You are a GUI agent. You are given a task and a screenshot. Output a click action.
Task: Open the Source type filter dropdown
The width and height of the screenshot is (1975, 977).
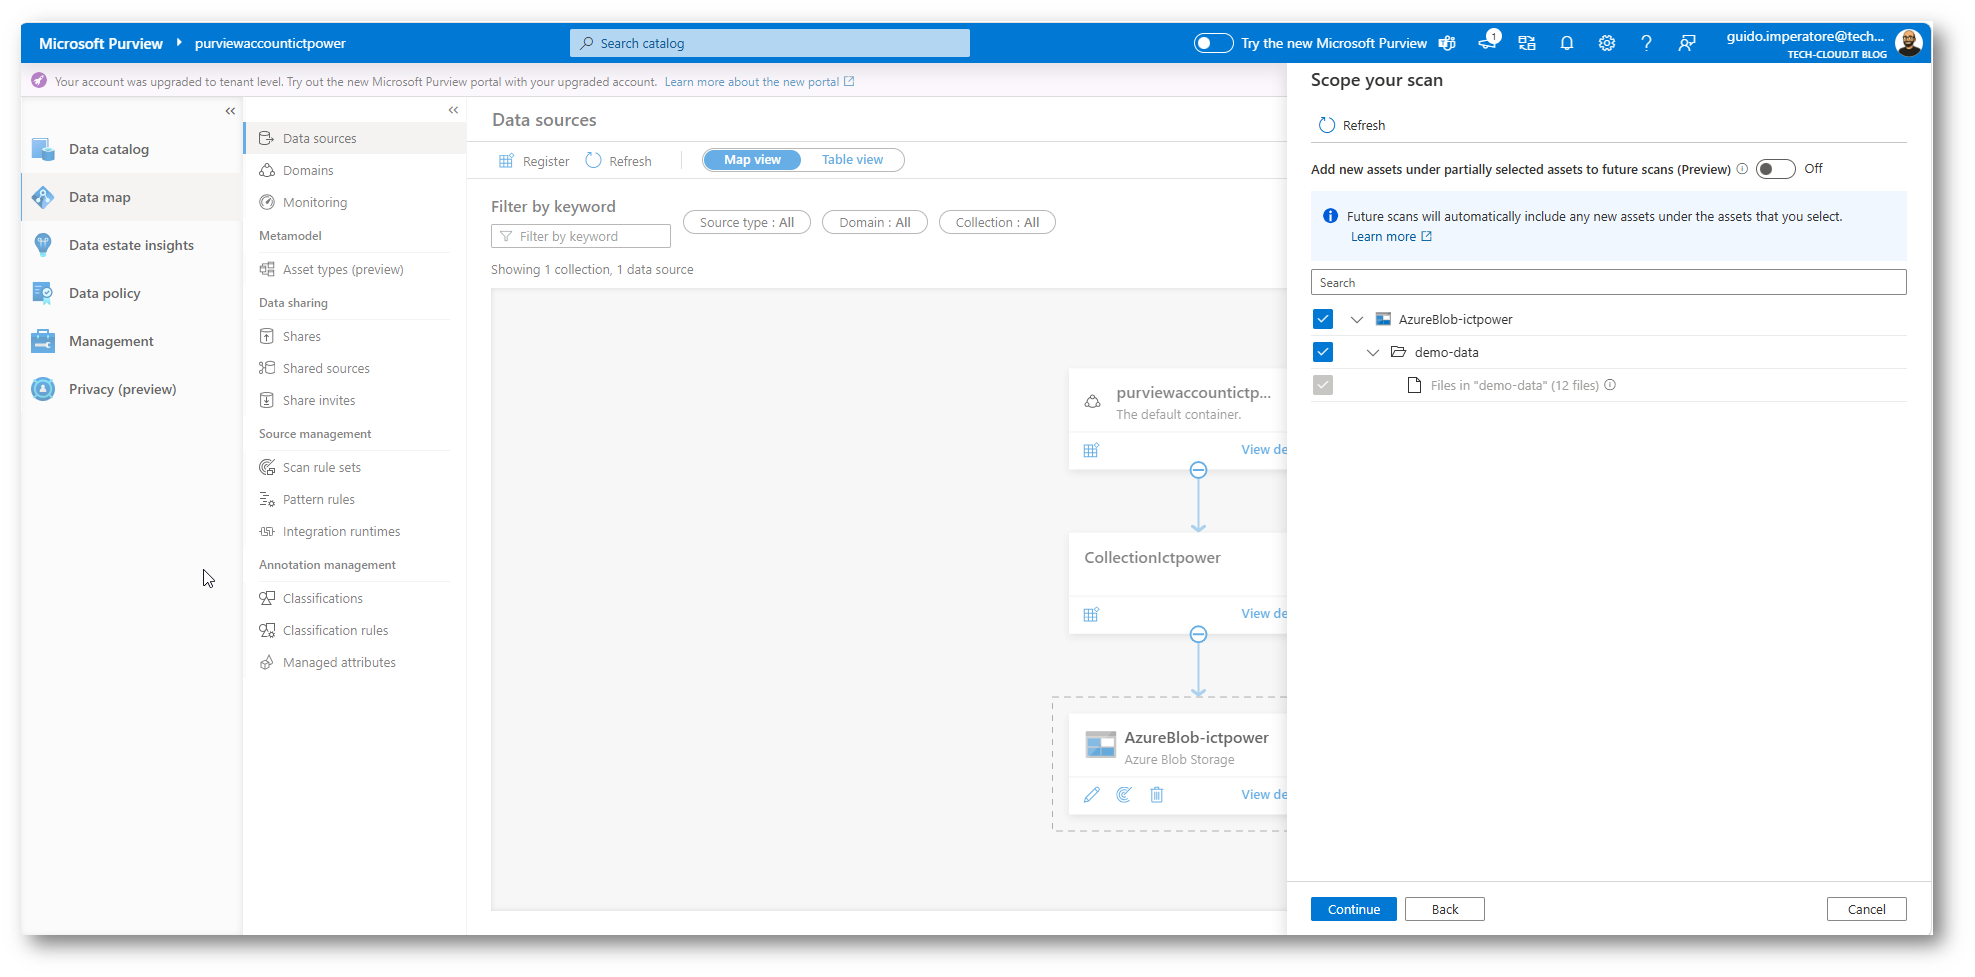(747, 223)
